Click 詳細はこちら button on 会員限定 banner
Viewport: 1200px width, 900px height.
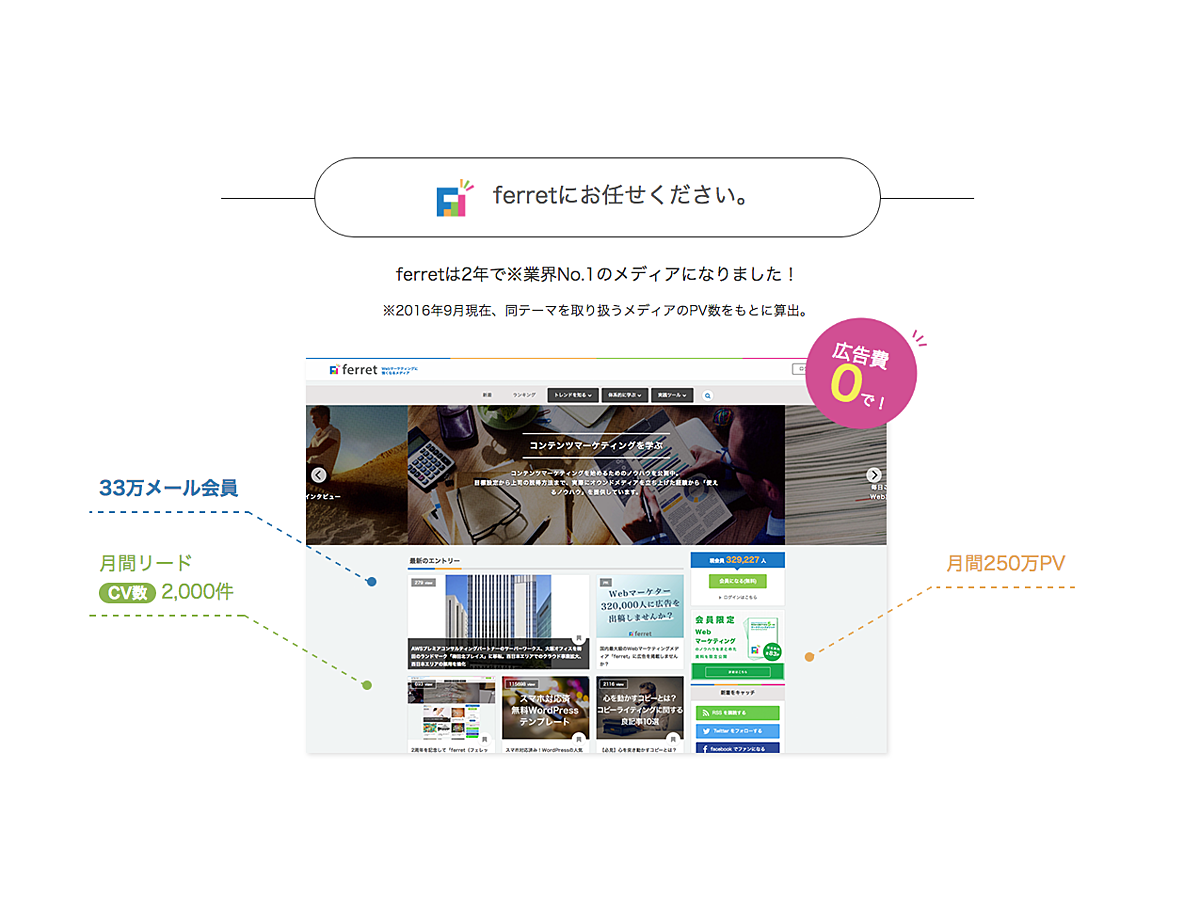click(x=737, y=672)
